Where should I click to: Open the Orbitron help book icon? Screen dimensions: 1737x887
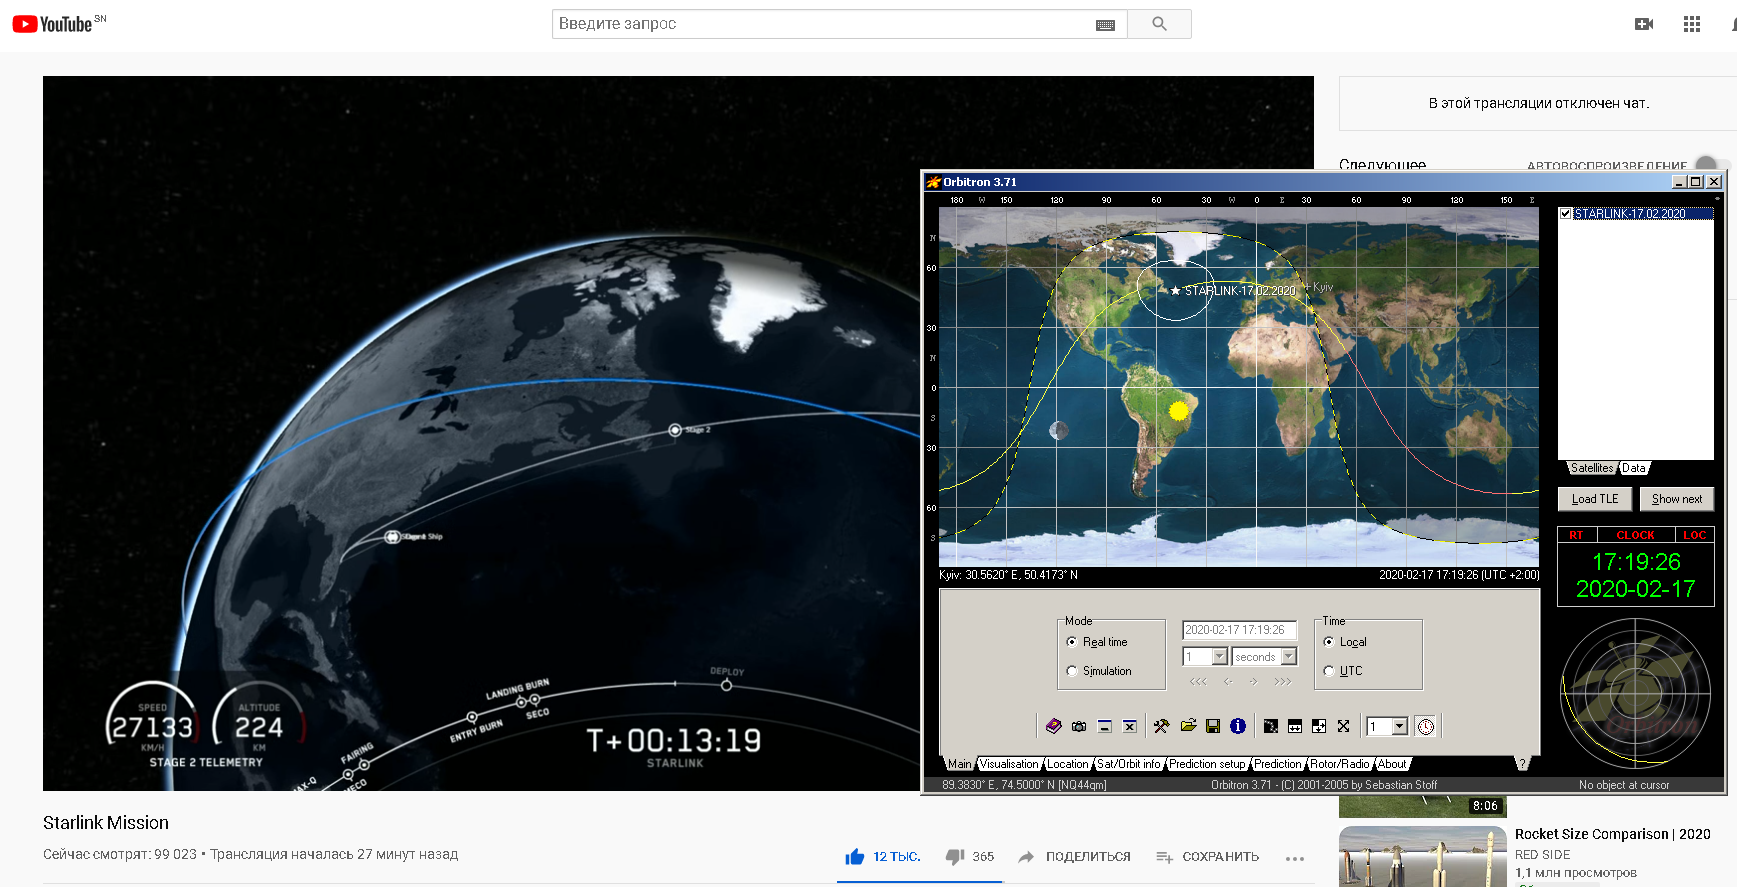[x=1053, y=726]
